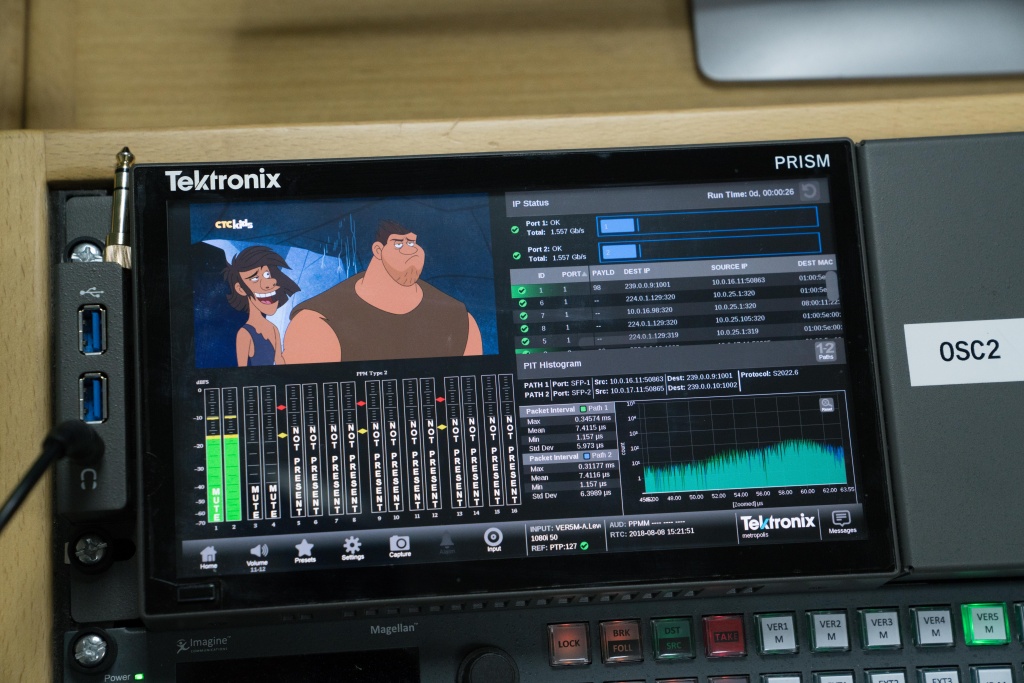
Task: Tap the cartoon video picture display
Action: pyautogui.click(x=342, y=281)
